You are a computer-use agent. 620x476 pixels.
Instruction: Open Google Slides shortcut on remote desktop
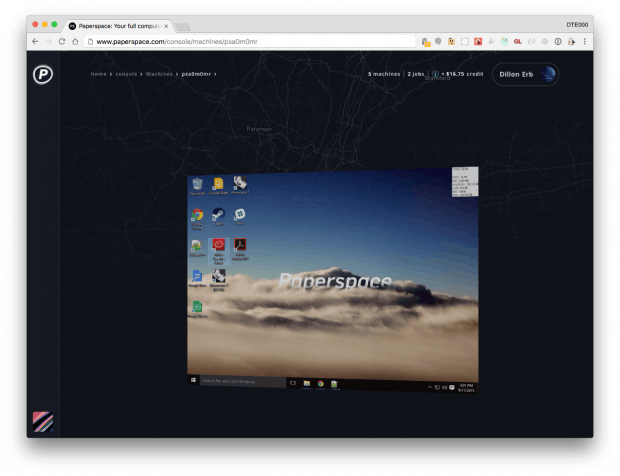pos(218,186)
